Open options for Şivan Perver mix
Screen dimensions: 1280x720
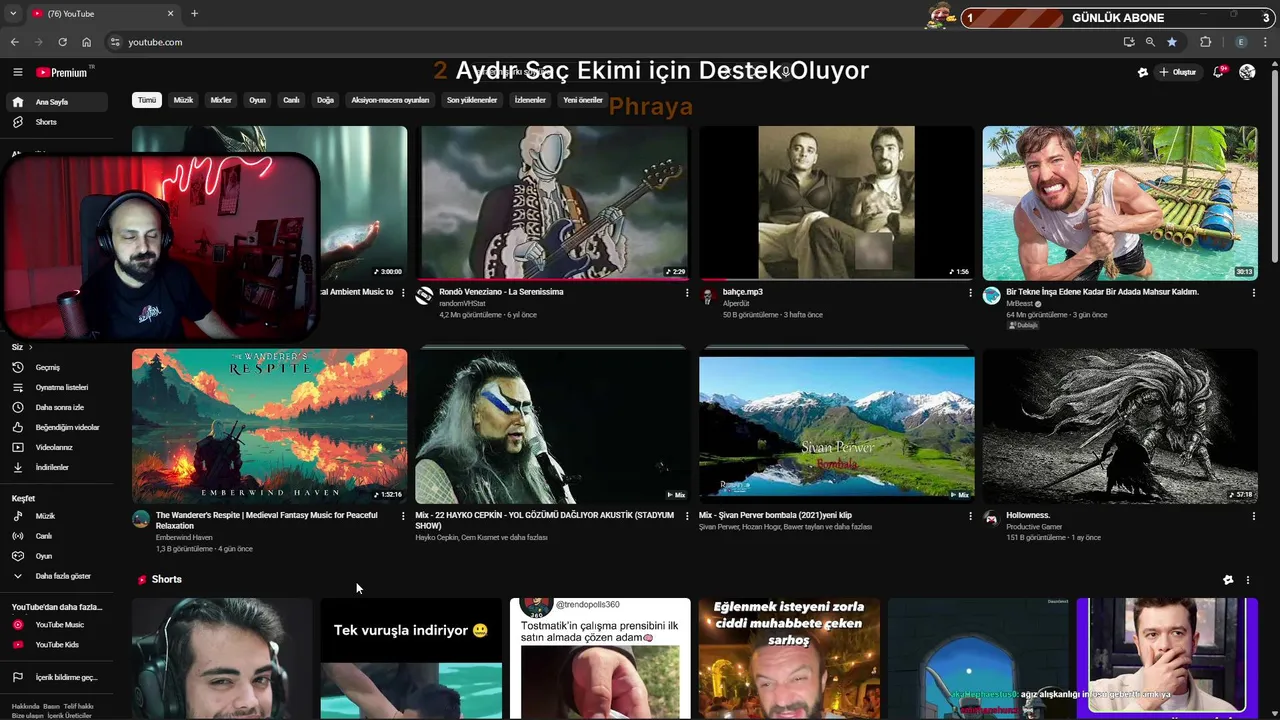click(x=970, y=516)
